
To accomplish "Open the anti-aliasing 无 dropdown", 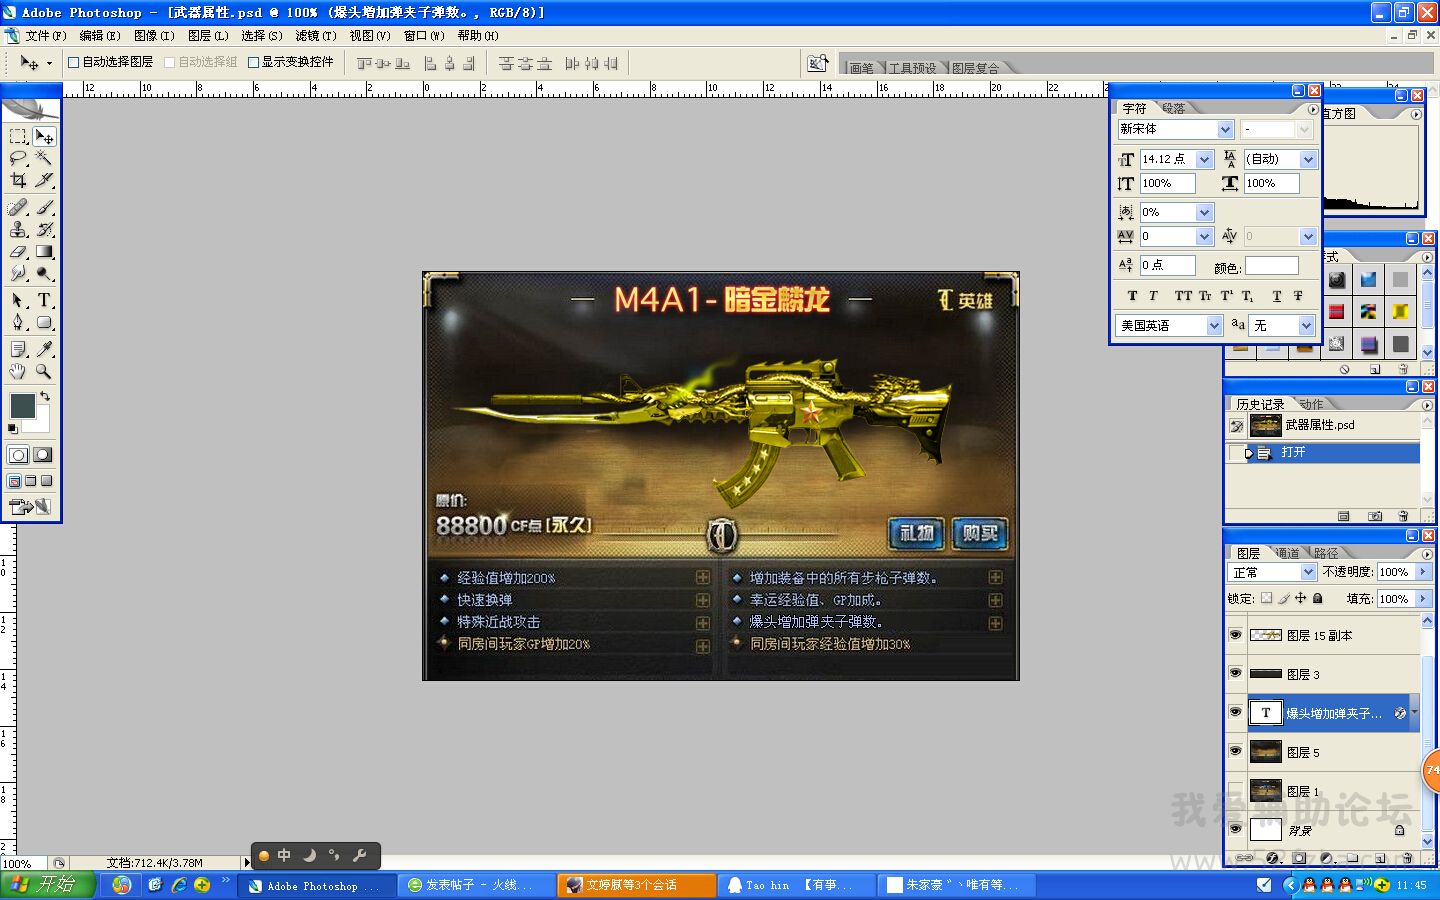I will point(1306,325).
